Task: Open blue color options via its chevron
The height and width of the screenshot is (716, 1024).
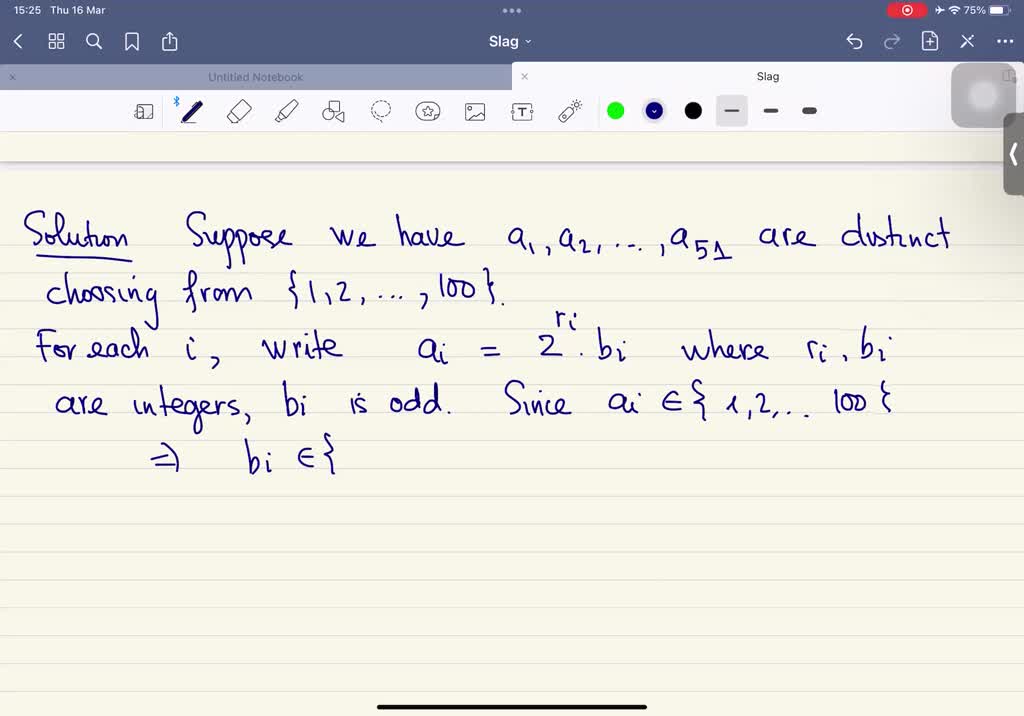Action: pos(654,111)
